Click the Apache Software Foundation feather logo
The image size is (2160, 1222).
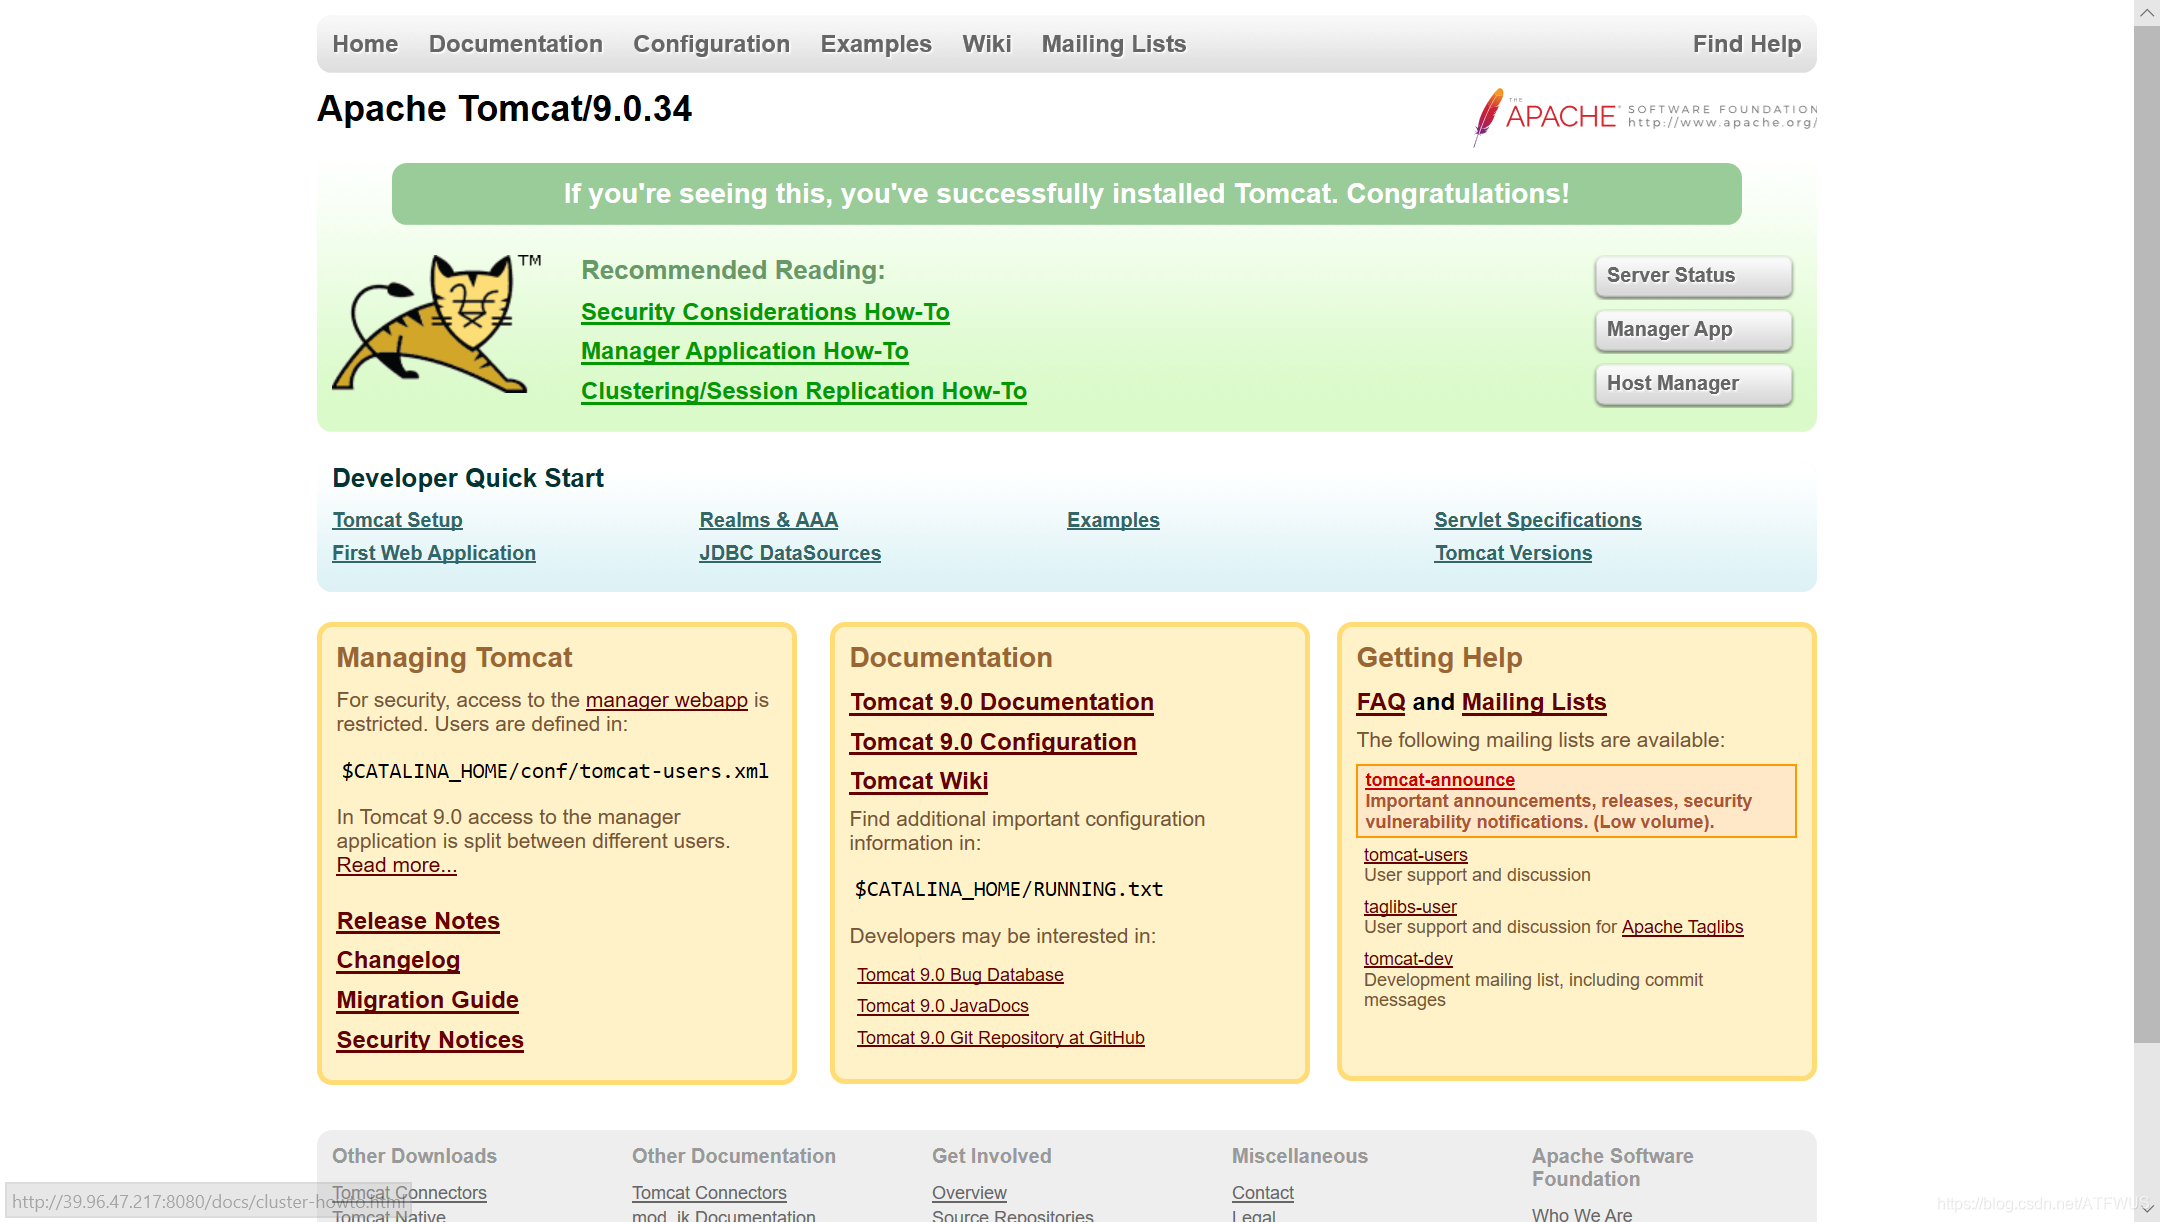(x=1645, y=116)
